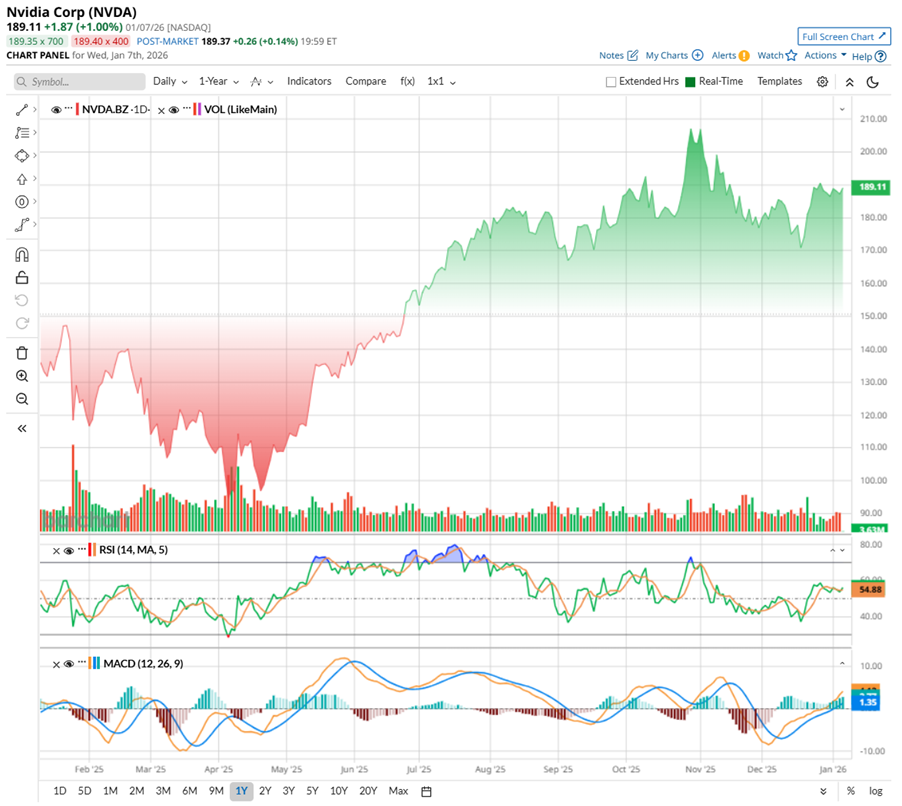Image resolution: width=902 pixels, height=806 pixels.
Task: Focus the Symbol search field
Action: pos(79,82)
